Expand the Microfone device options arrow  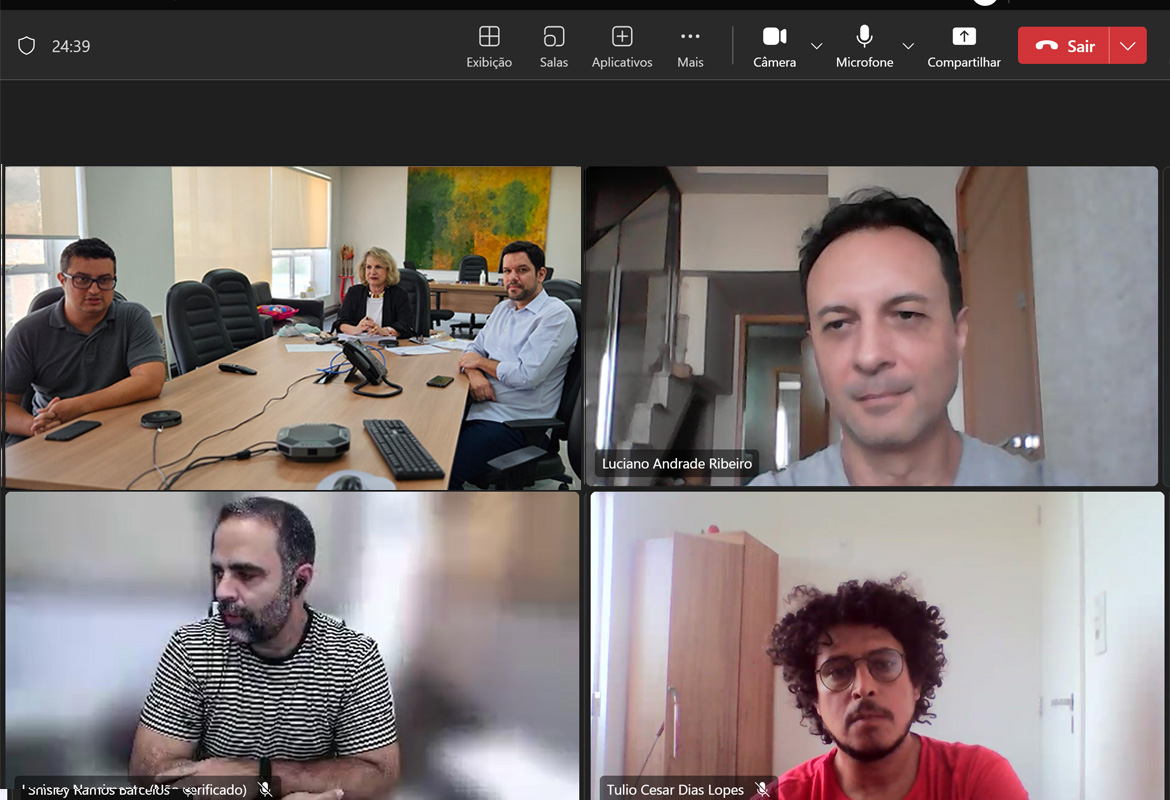(908, 46)
